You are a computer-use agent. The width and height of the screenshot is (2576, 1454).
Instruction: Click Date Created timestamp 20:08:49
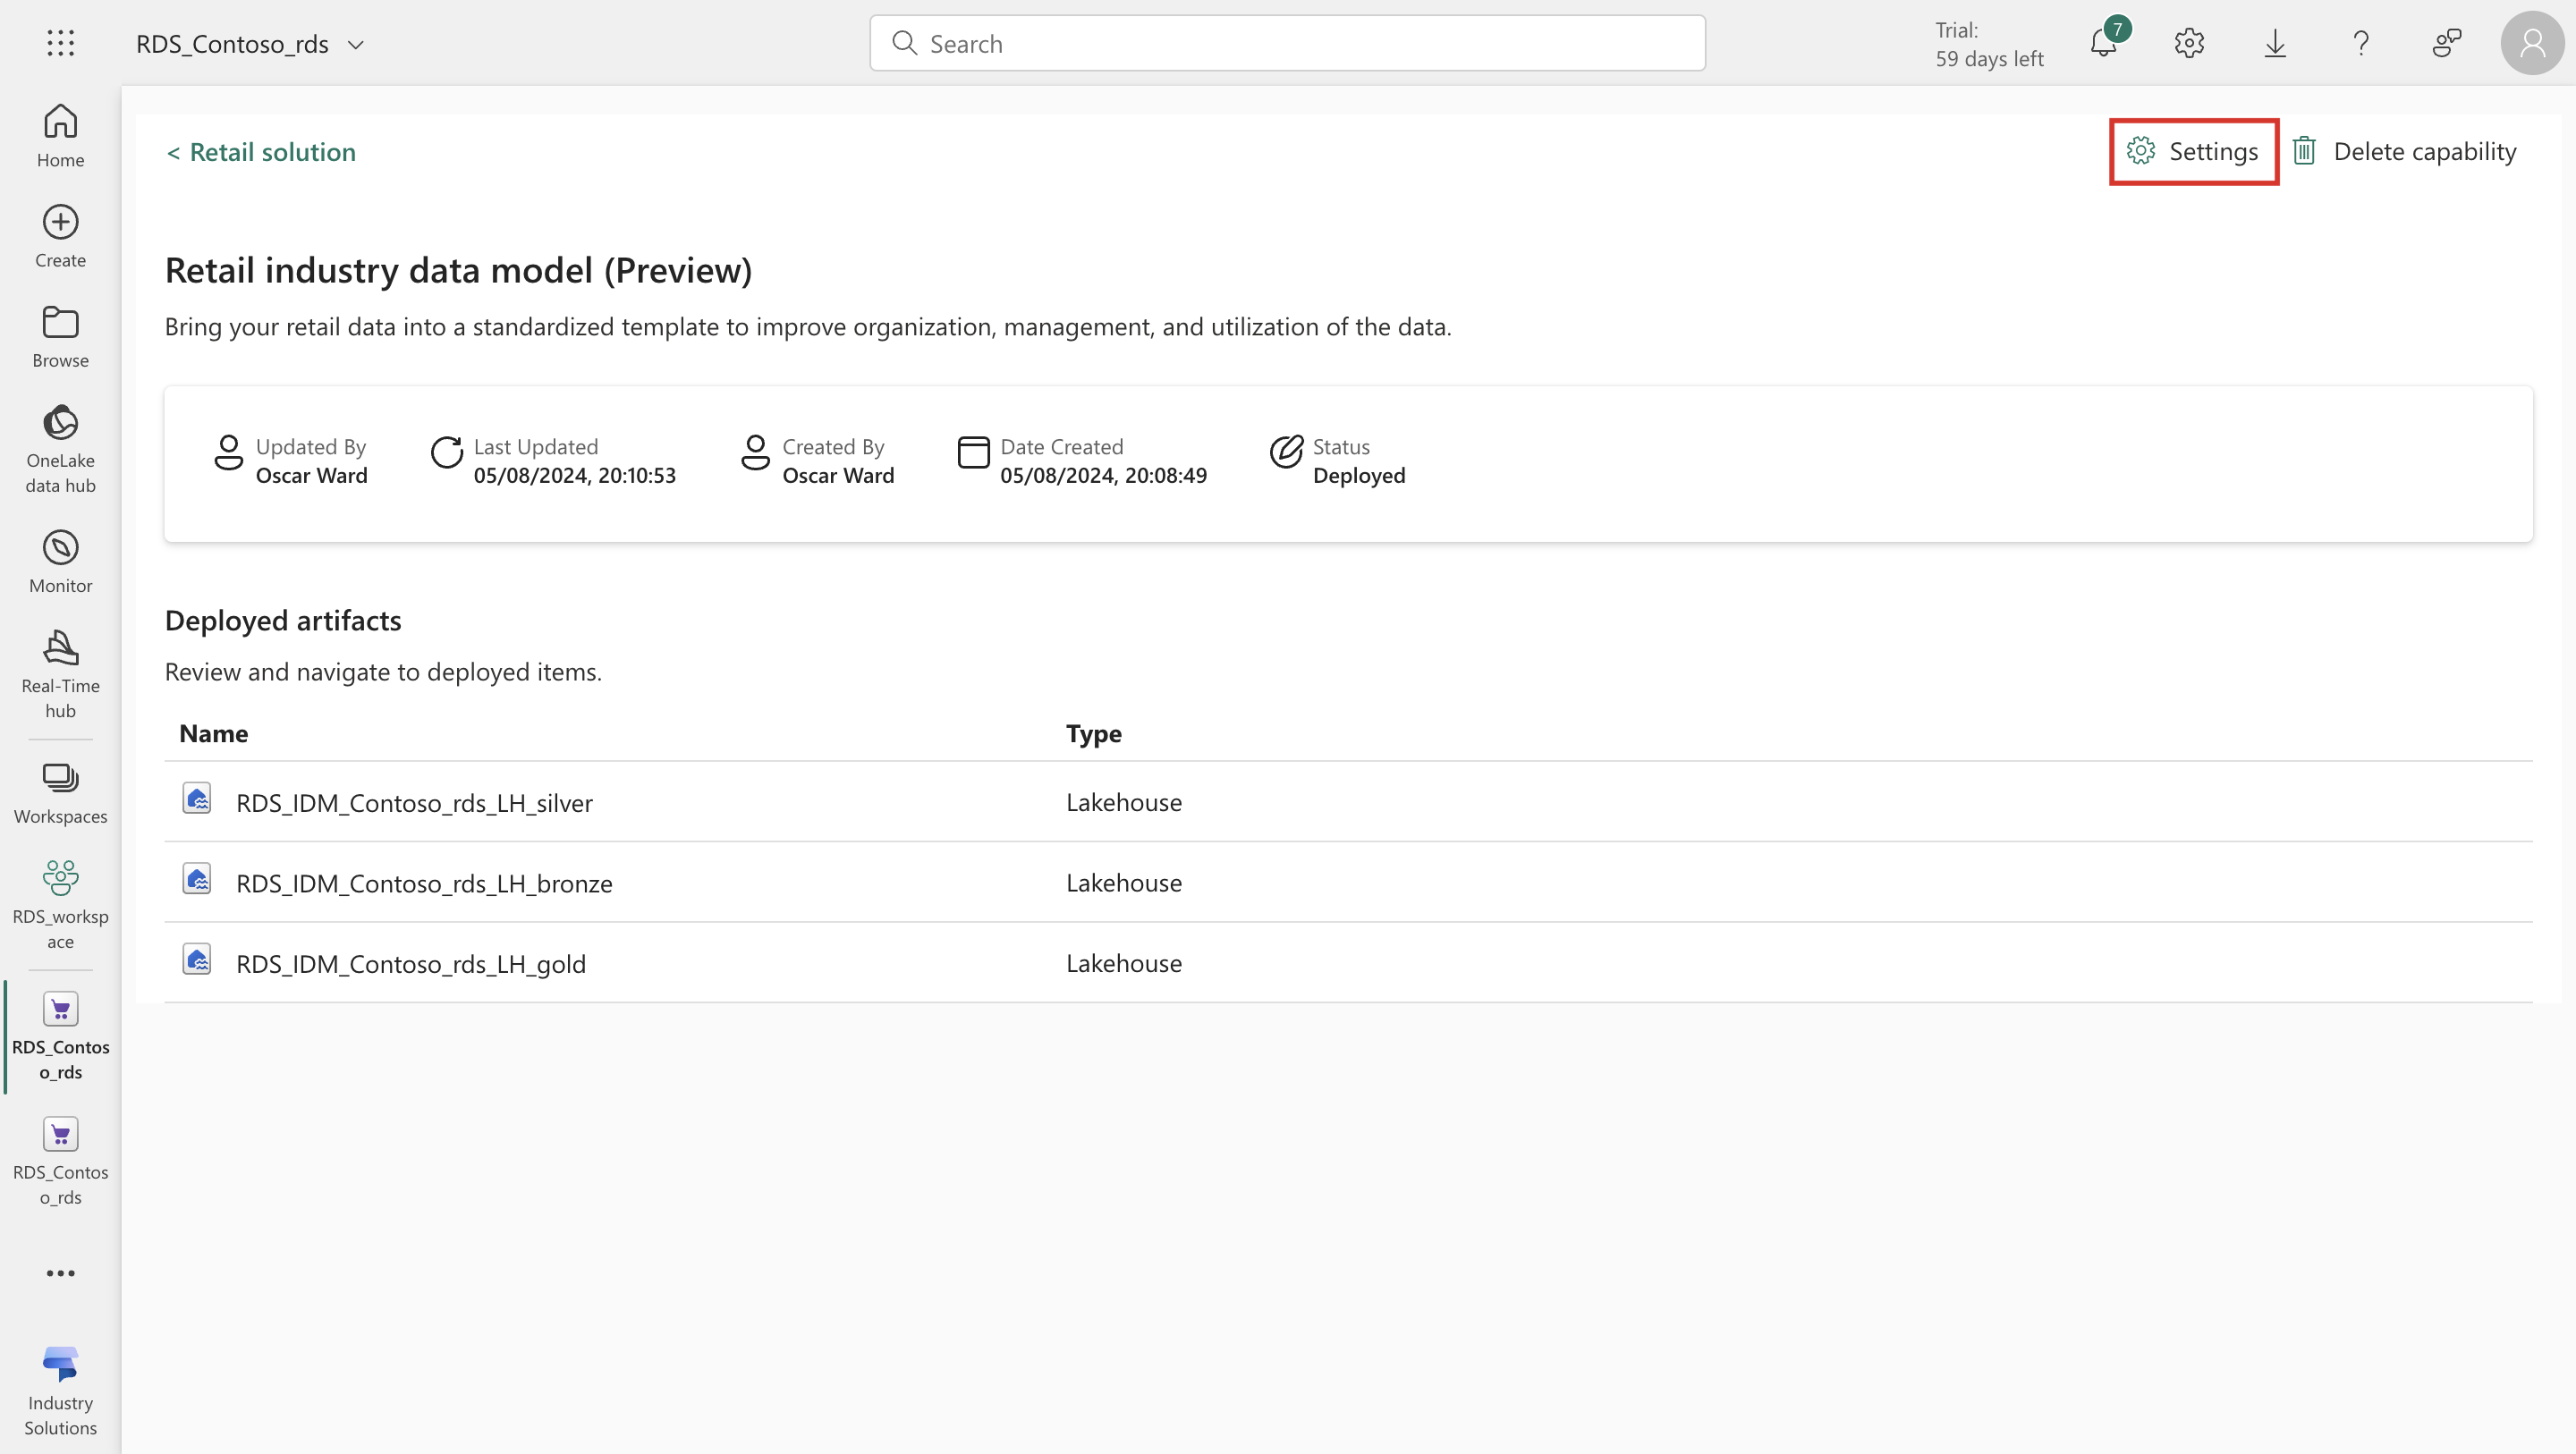(1103, 475)
